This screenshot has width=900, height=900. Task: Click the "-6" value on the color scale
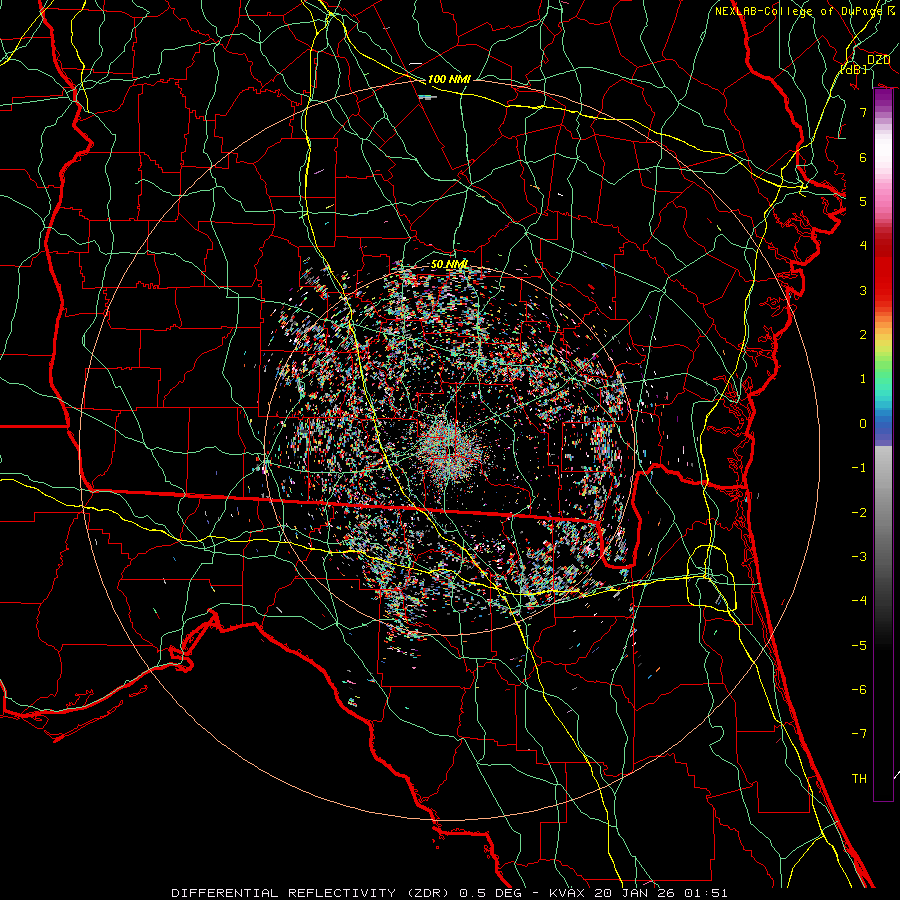[859, 690]
